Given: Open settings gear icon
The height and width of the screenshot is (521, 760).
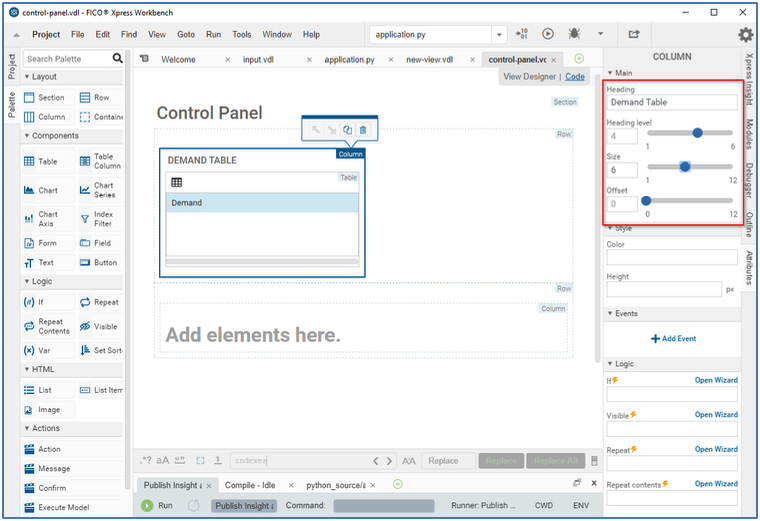Looking at the screenshot, I should 745,34.
